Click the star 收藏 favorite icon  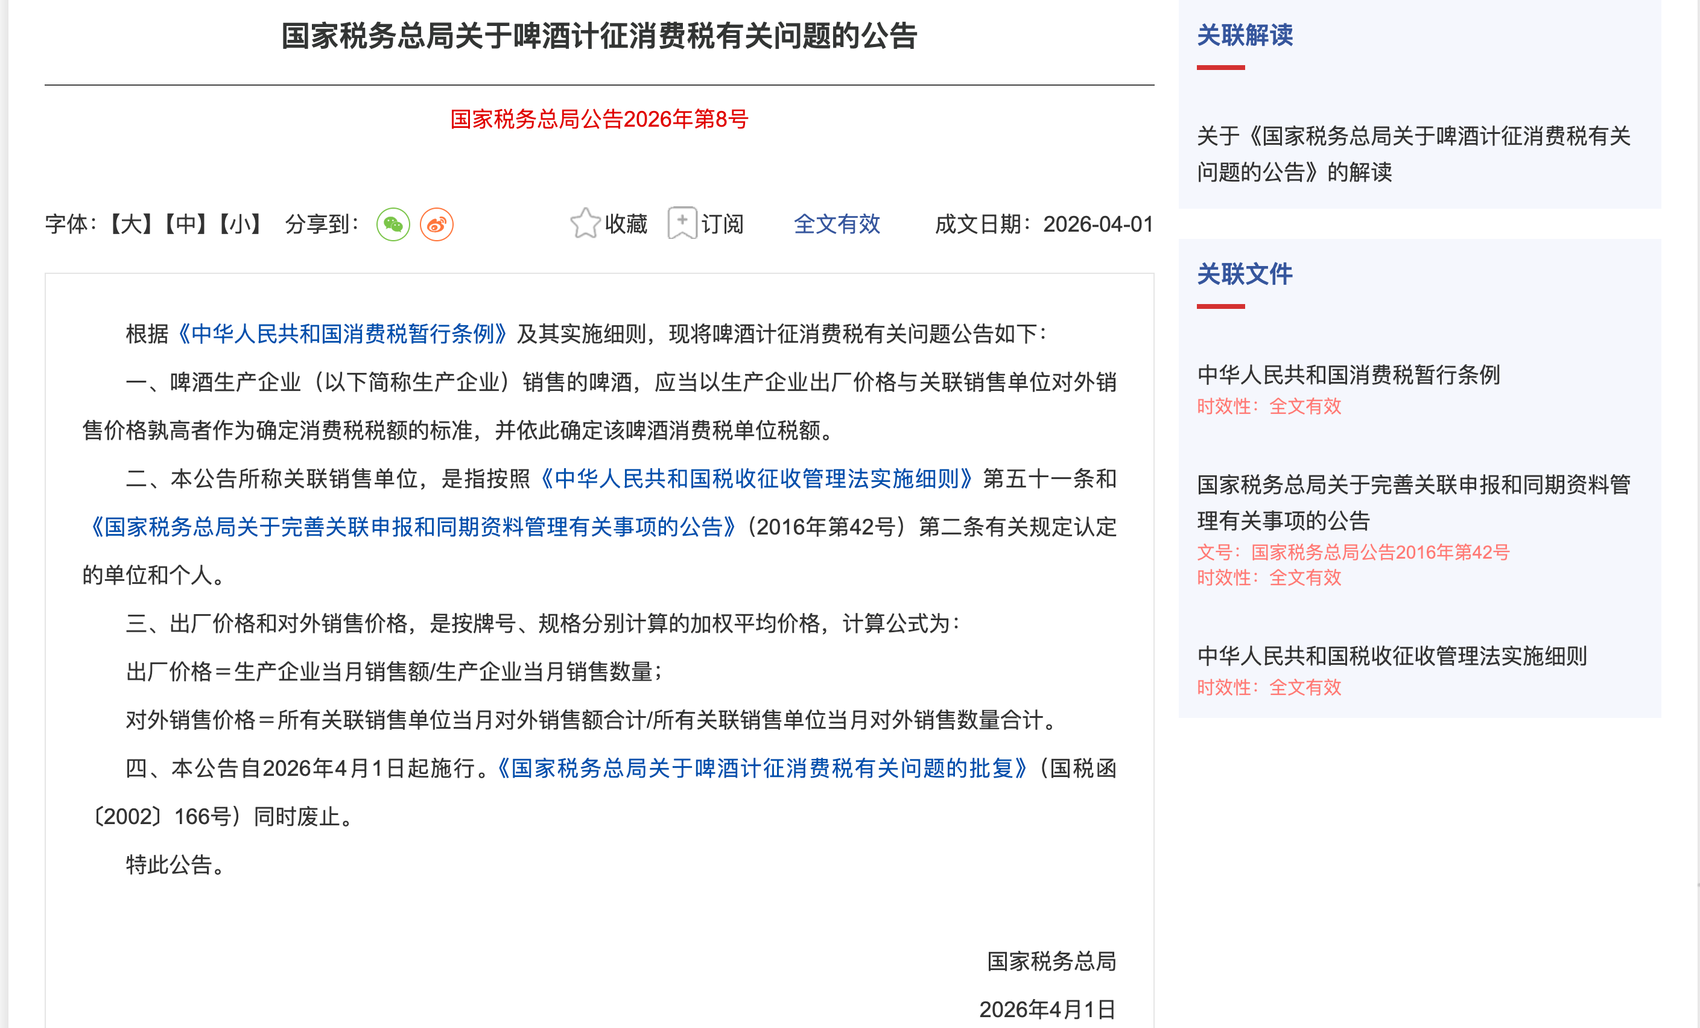pyautogui.click(x=585, y=223)
